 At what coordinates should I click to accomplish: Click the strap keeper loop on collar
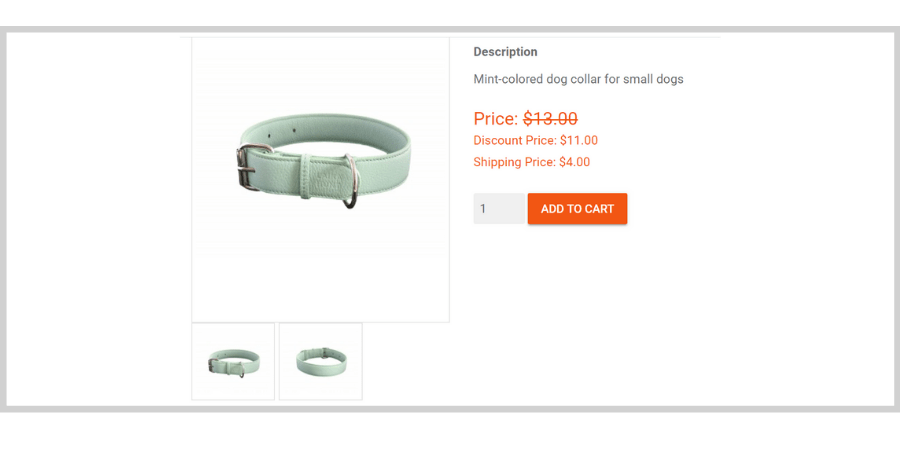pyautogui.click(x=307, y=176)
